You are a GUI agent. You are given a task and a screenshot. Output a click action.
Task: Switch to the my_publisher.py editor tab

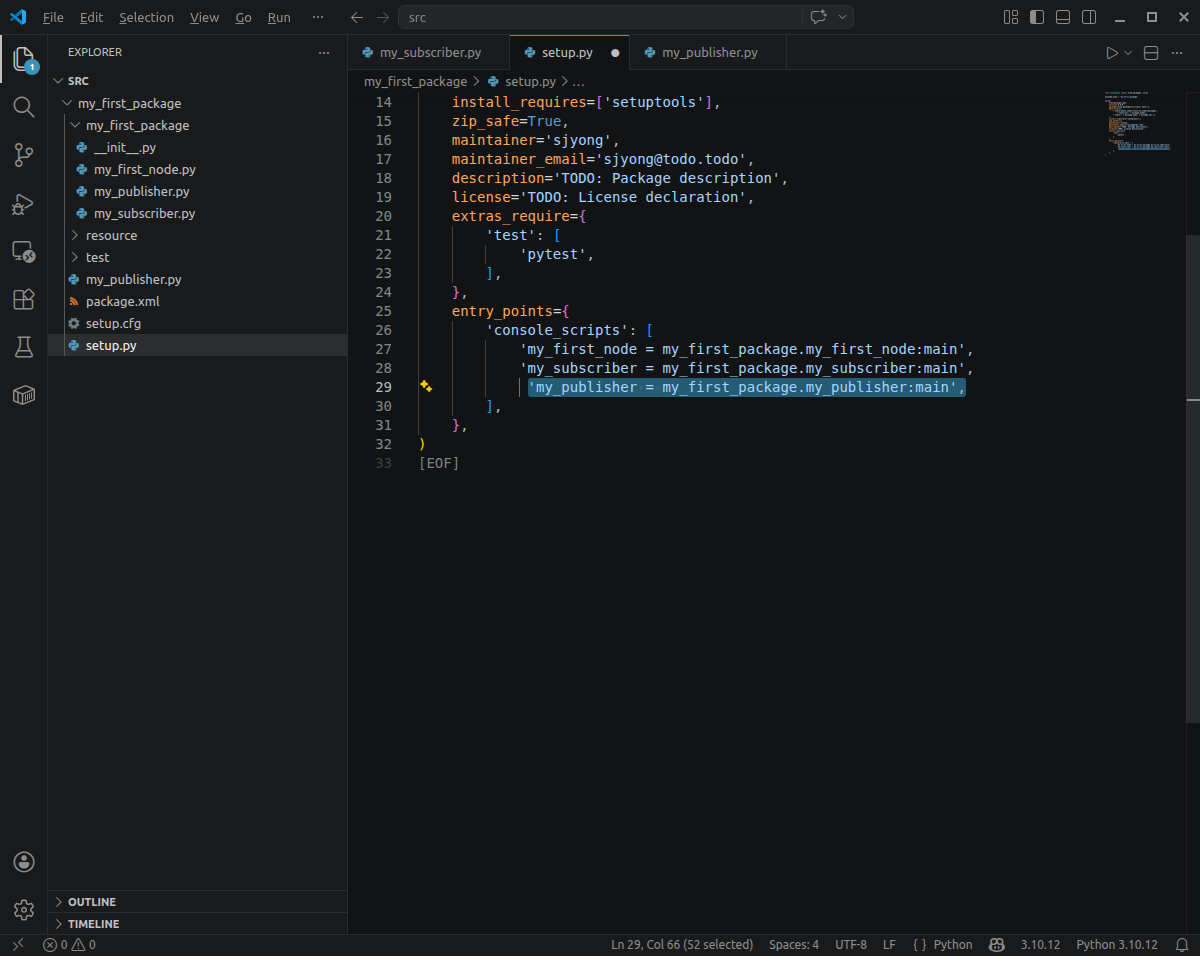click(708, 53)
